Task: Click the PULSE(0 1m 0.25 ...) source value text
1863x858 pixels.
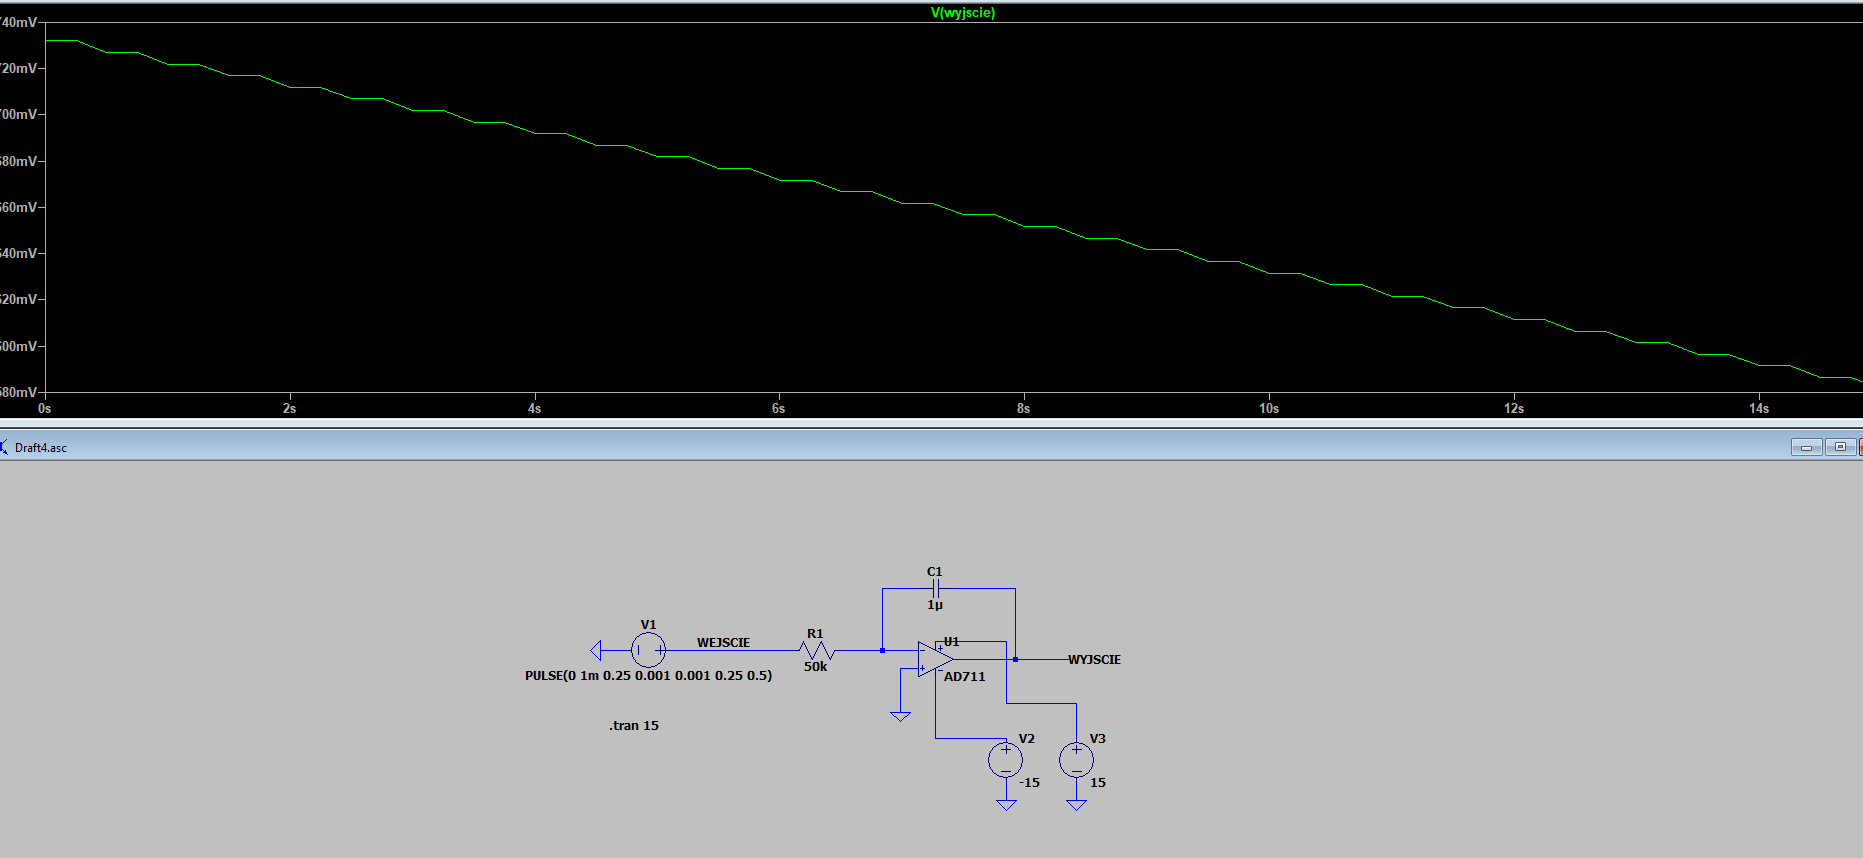Action: pos(648,676)
